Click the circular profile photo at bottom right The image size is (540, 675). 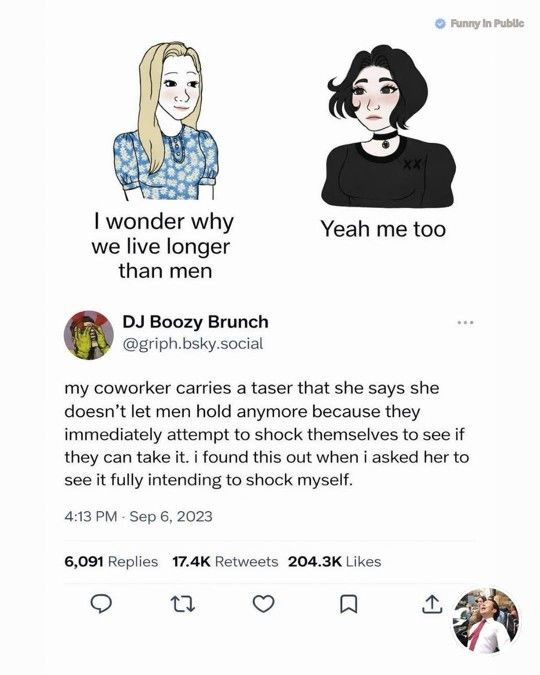click(487, 620)
